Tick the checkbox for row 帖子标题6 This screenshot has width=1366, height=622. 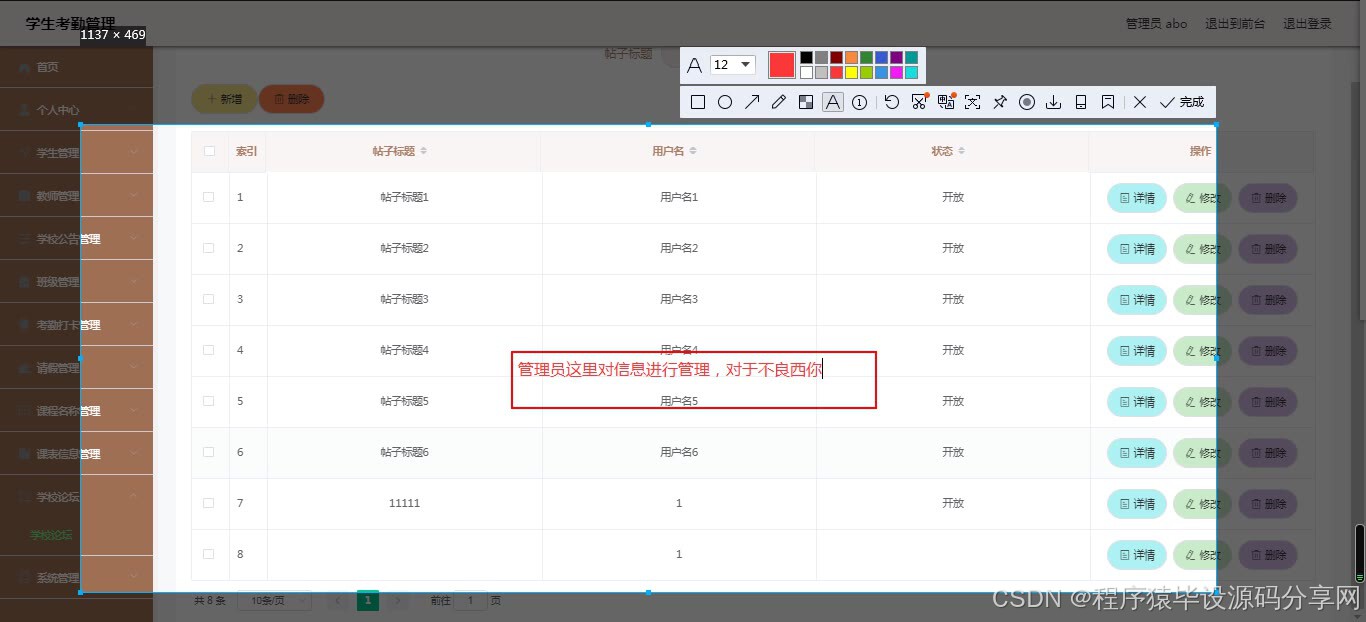pos(209,452)
